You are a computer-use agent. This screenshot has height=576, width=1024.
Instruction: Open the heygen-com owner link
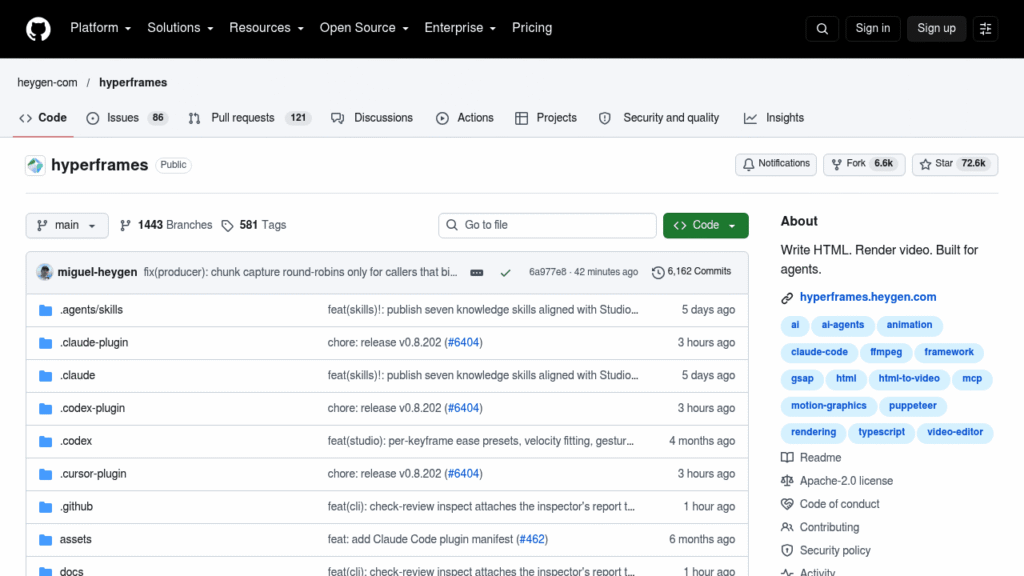coord(47,83)
